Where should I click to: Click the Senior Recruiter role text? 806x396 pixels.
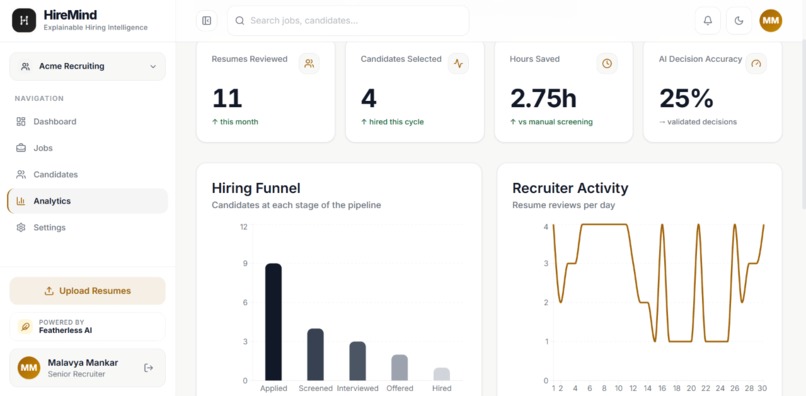[x=77, y=374]
